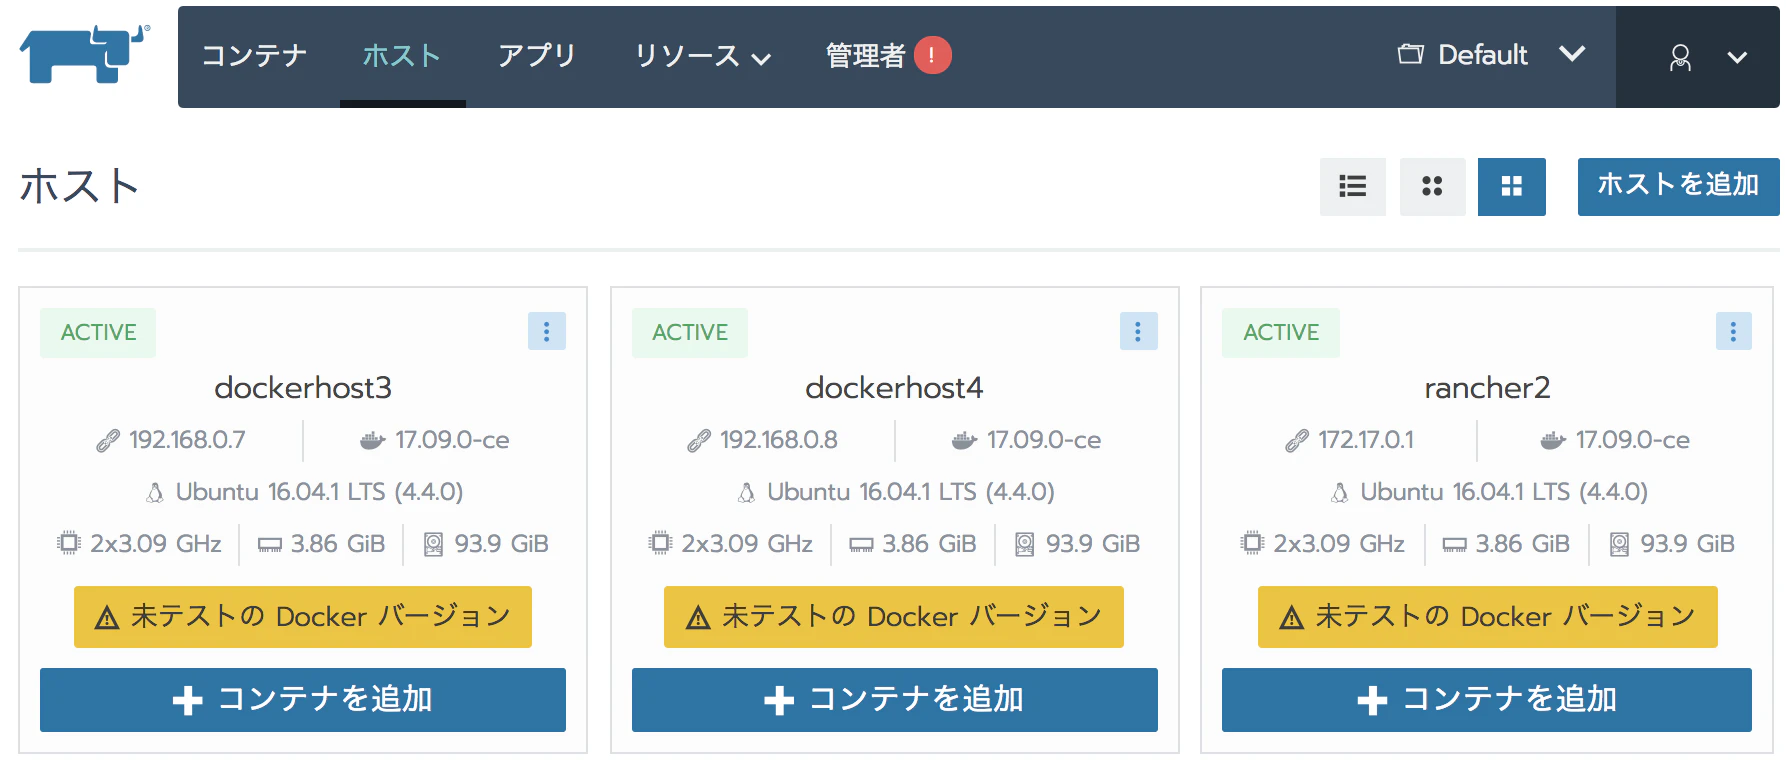Click the Docker whale icon on dockerhost3
The height and width of the screenshot is (760, 1786).
(372, 440)
